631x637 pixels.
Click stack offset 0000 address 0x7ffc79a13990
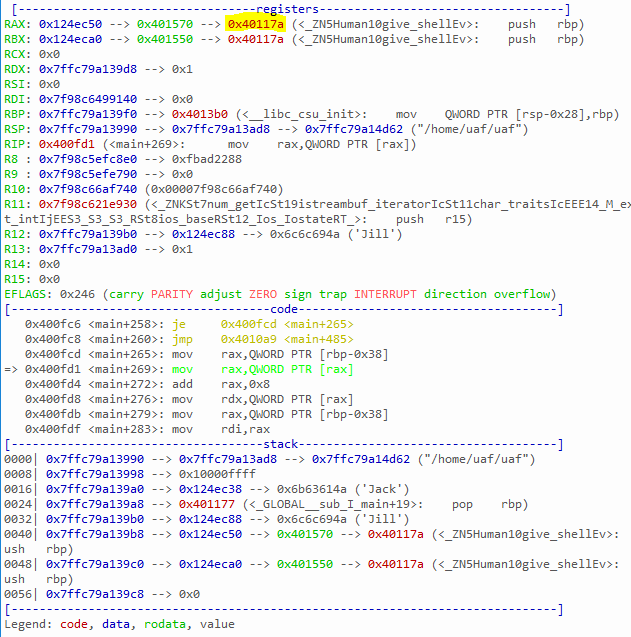95,459
